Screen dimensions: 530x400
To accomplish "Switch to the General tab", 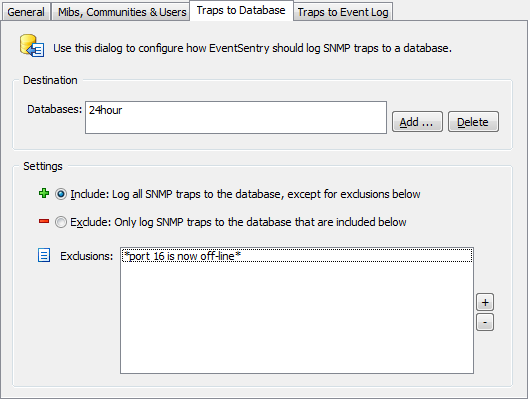I will [26, 12].
